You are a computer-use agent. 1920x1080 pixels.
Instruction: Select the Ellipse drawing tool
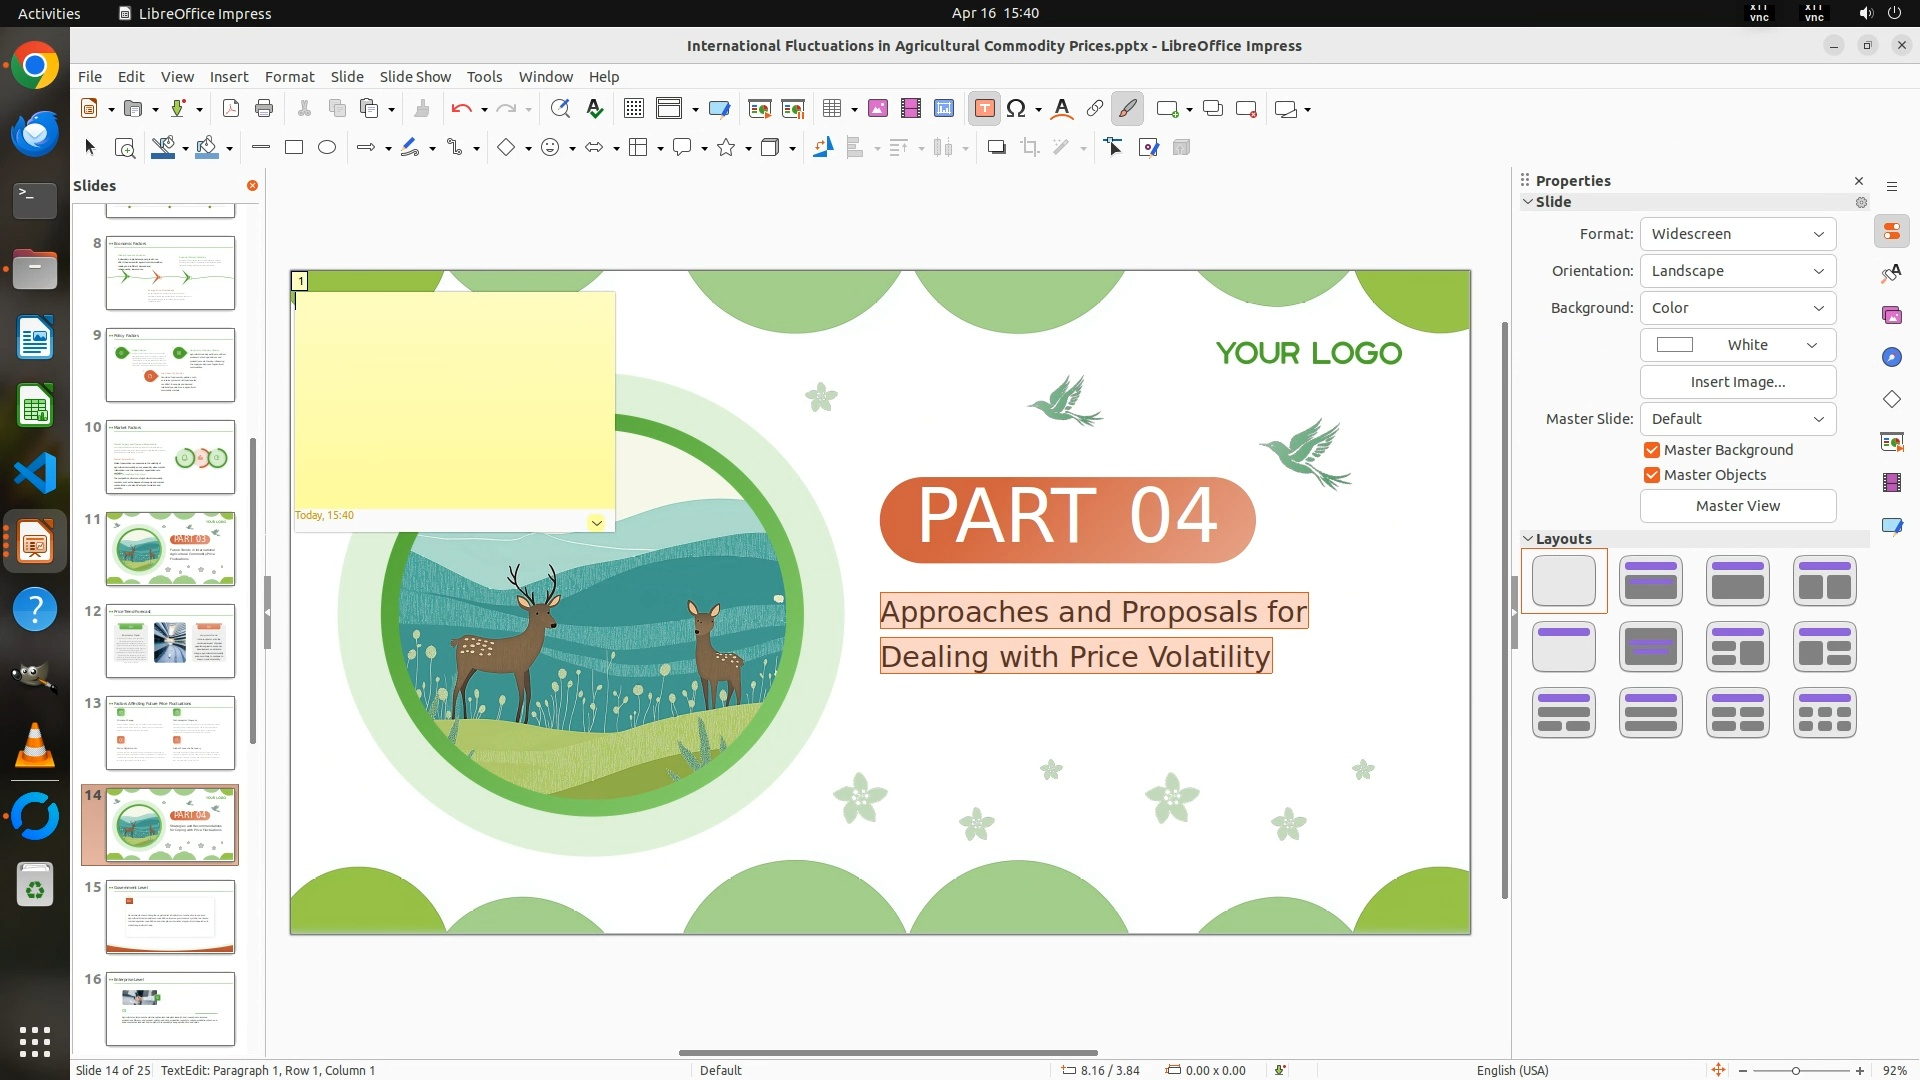tap(327, 148)
